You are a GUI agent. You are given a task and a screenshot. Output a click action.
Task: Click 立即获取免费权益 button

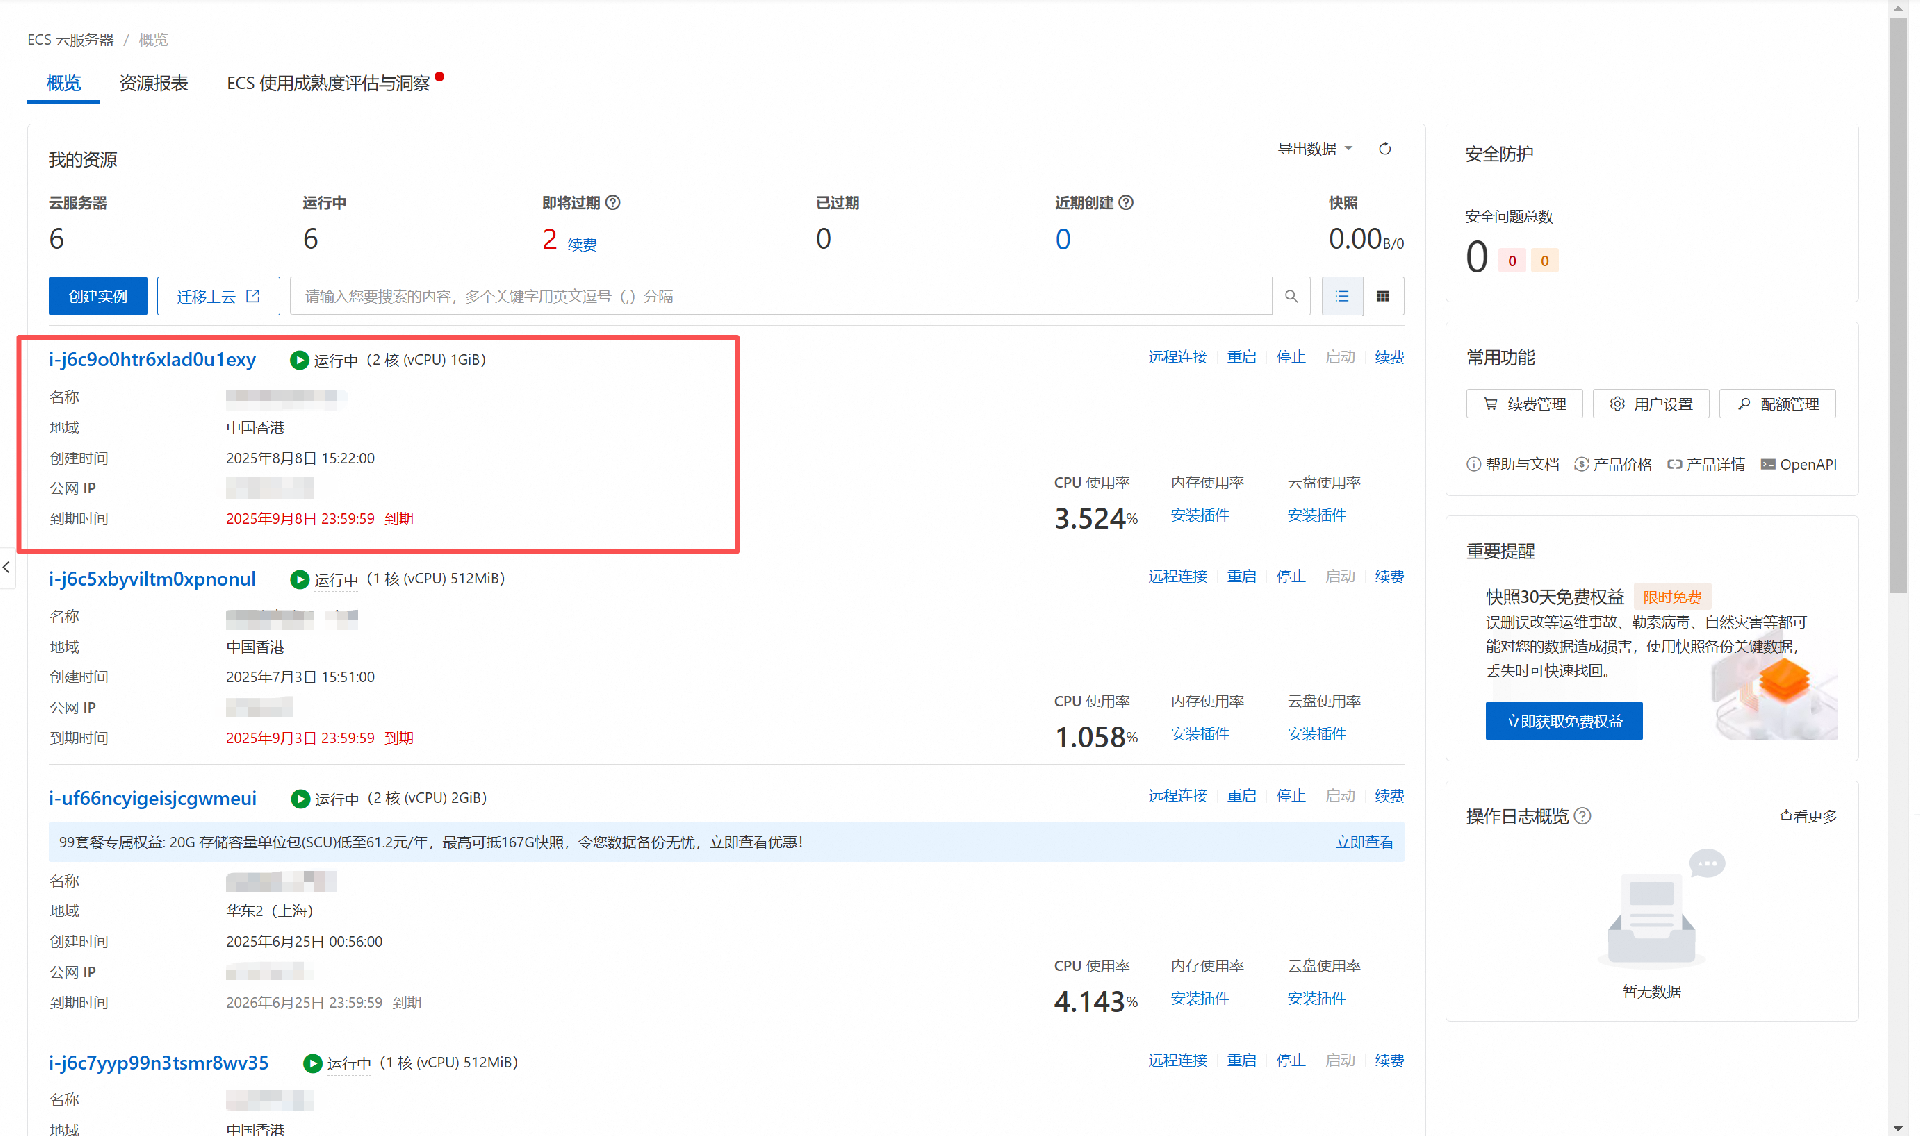point(1564,721)
